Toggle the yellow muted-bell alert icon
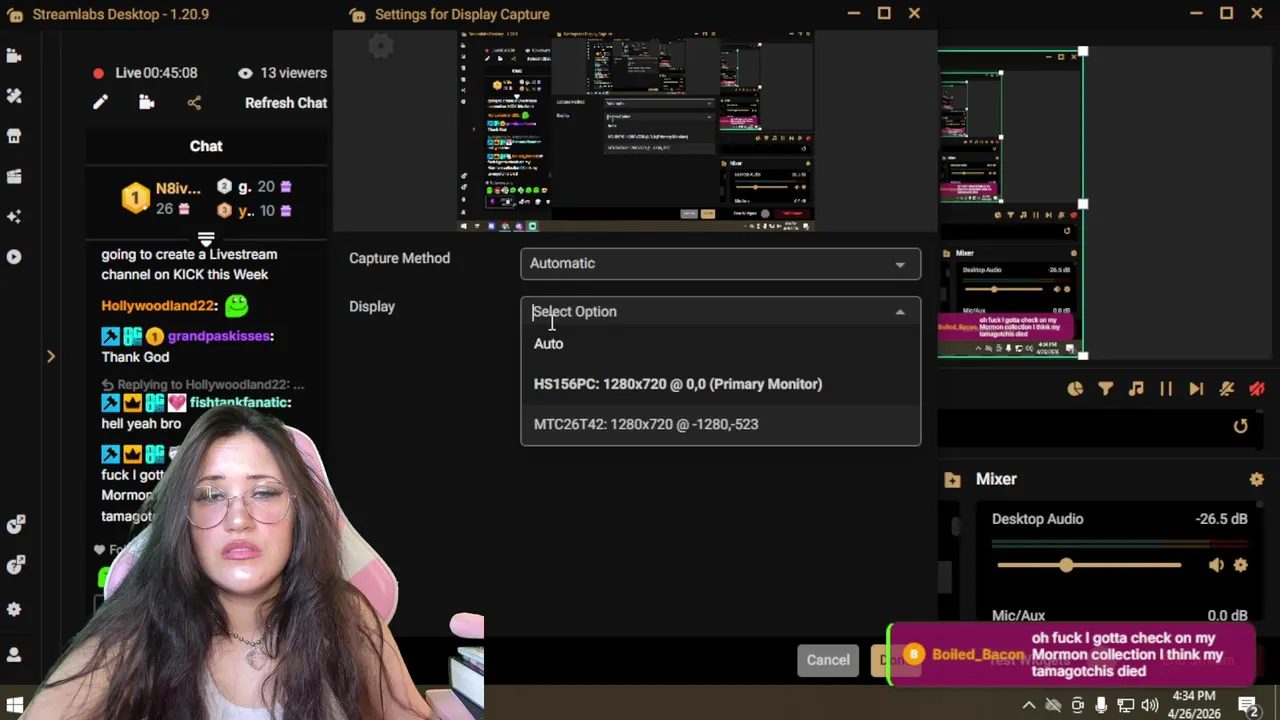Image resolution: width=1280 pixels, height=720 pixels. [x=1227, y=389]
